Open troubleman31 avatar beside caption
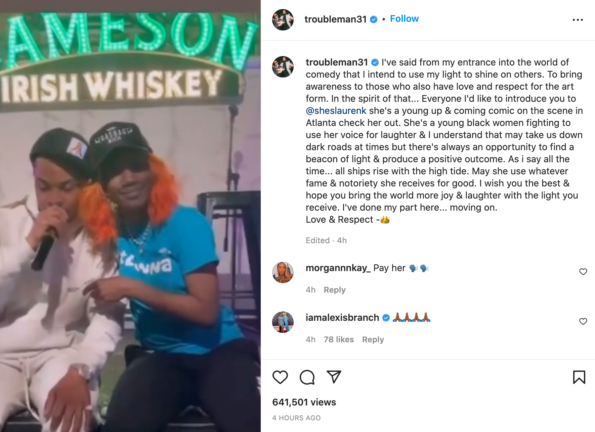Image resolution: width=595 pixels, height=432 pixels. (283, 66)
